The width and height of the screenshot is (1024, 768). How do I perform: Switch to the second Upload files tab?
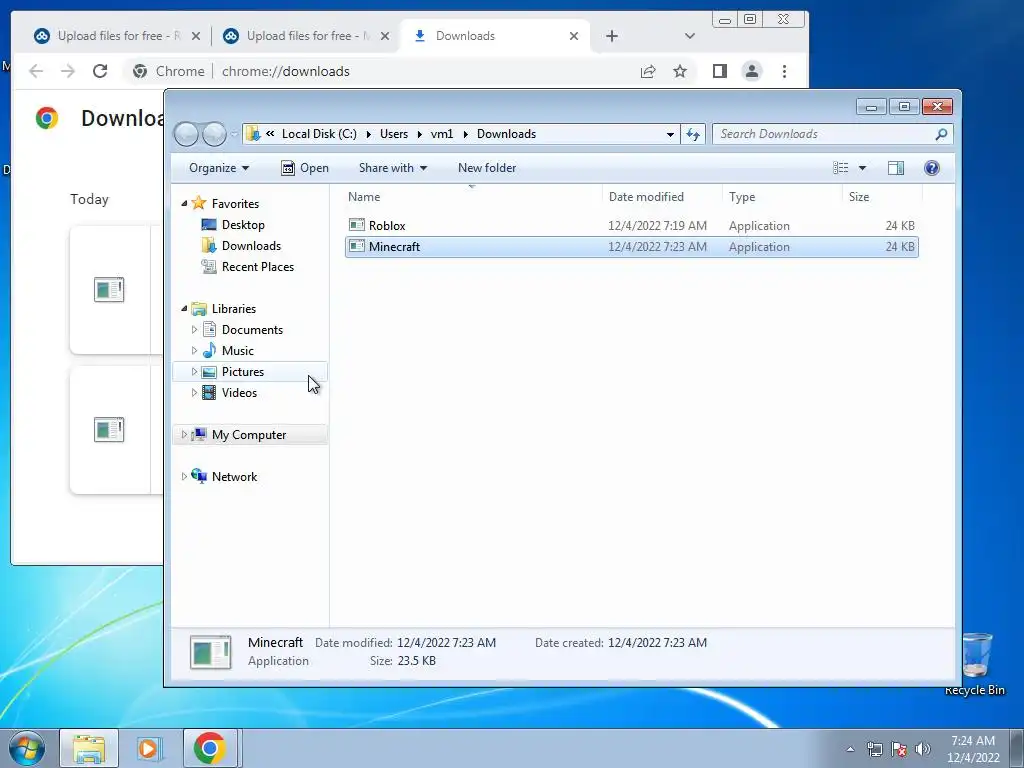pos(306,36)
